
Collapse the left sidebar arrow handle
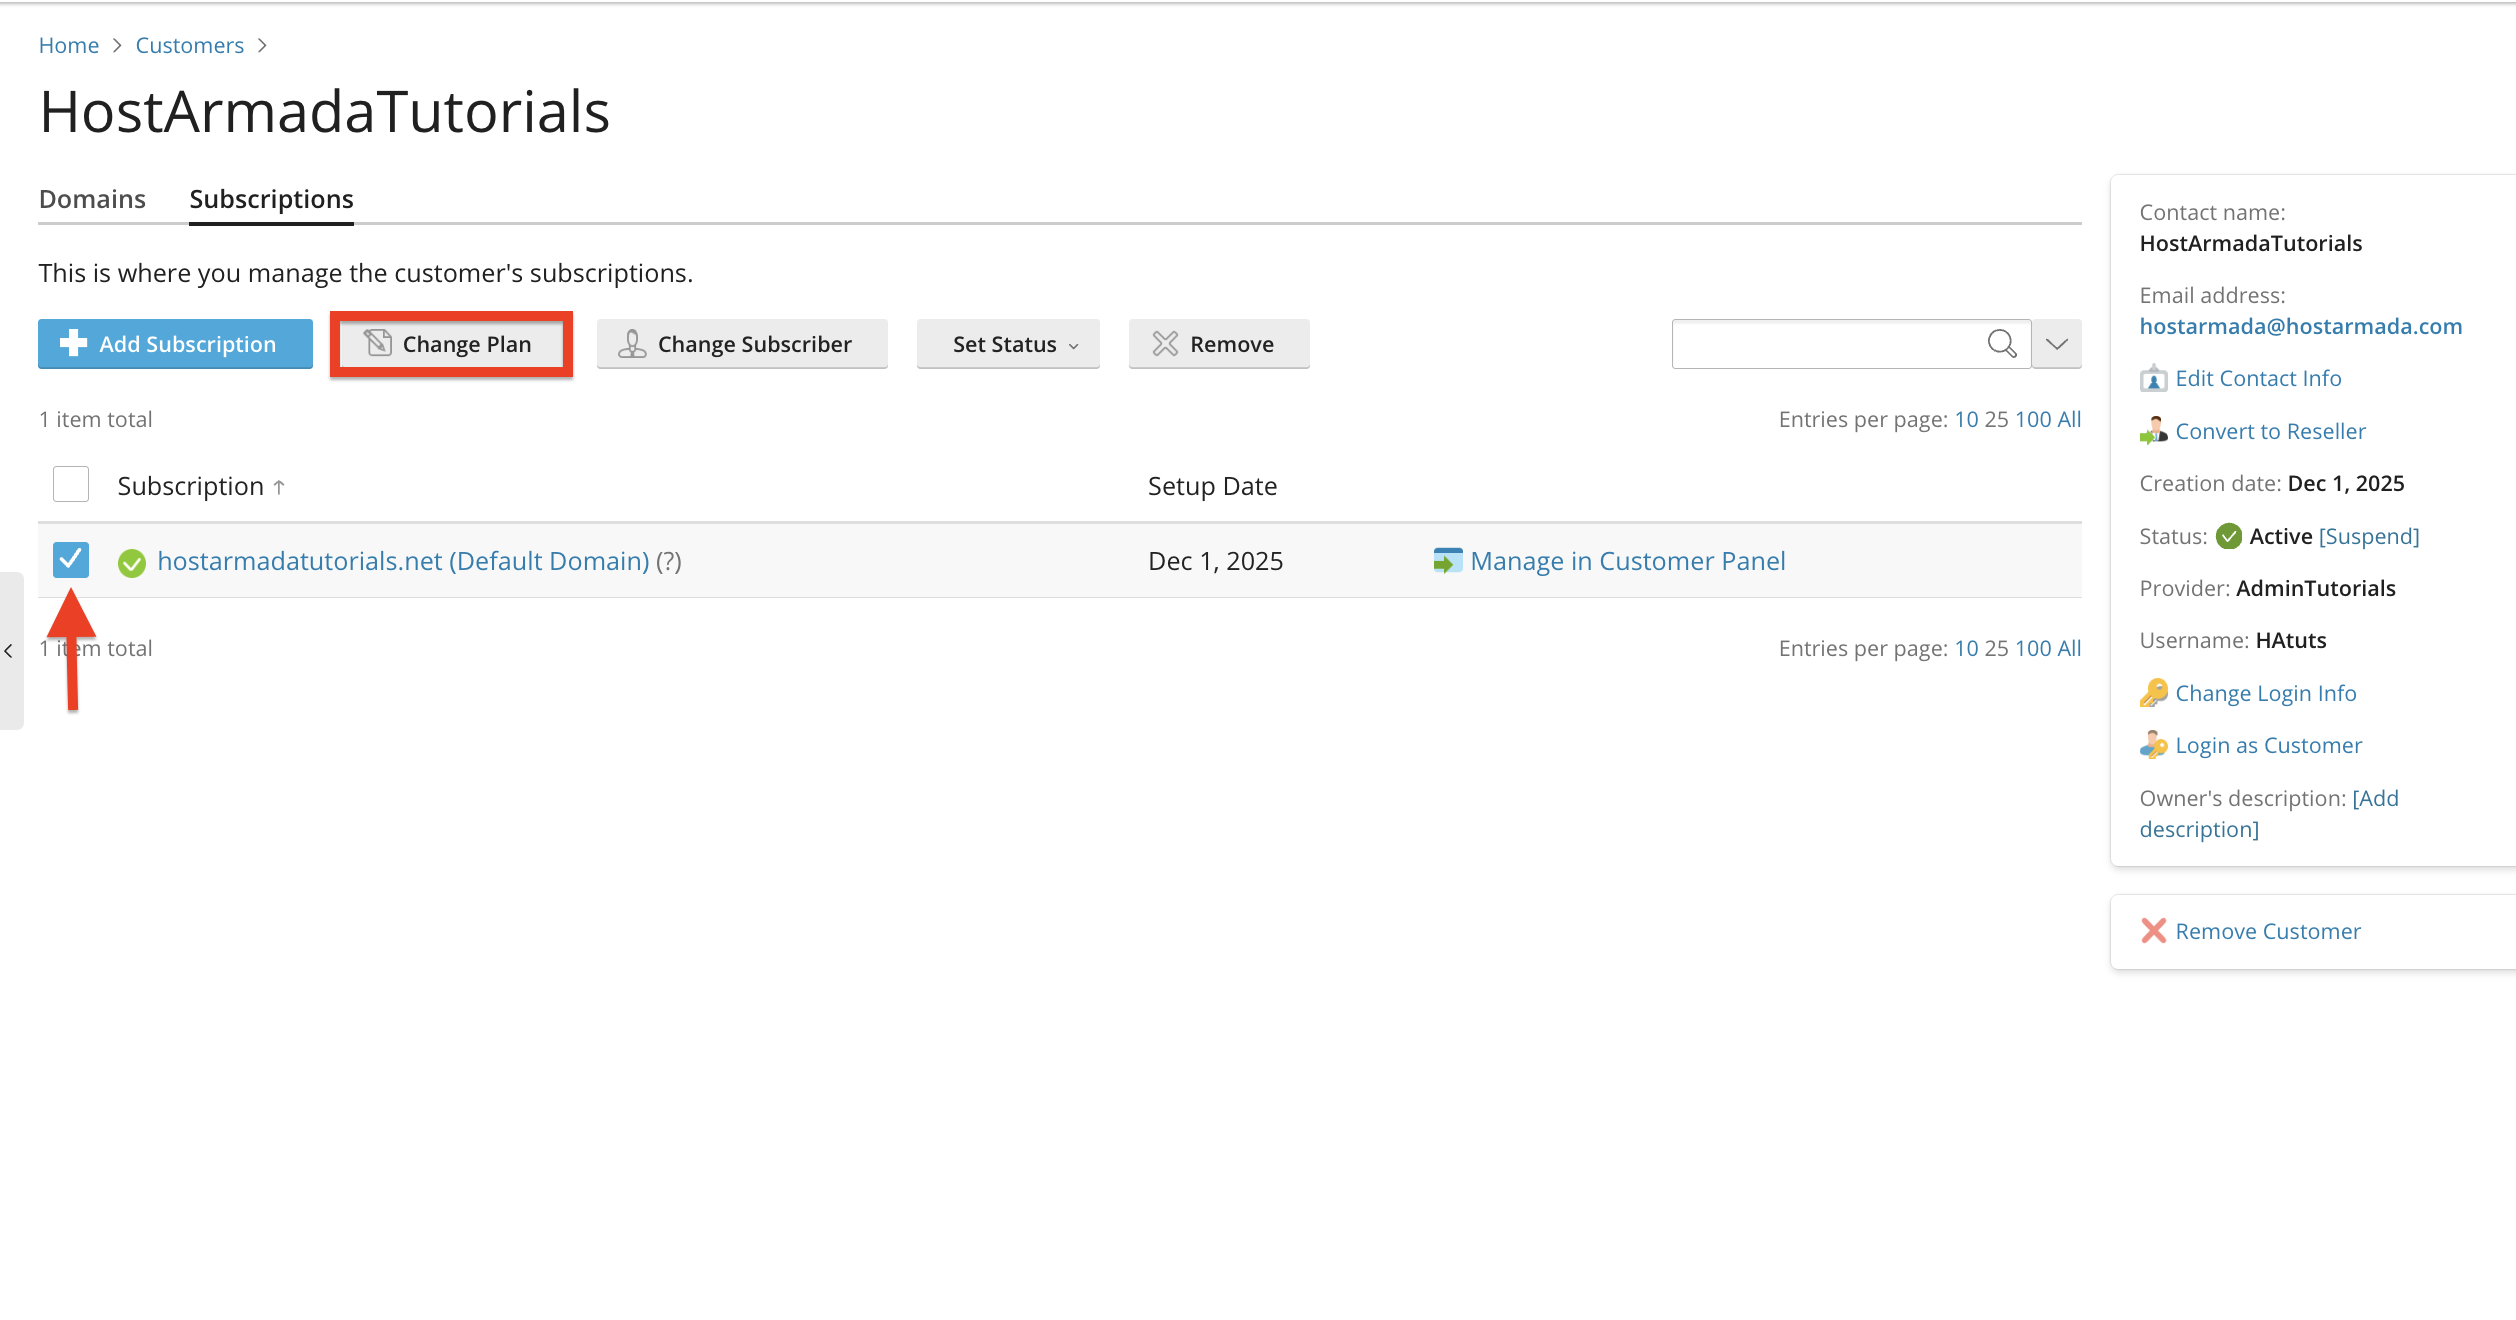[x=10, y=651]
